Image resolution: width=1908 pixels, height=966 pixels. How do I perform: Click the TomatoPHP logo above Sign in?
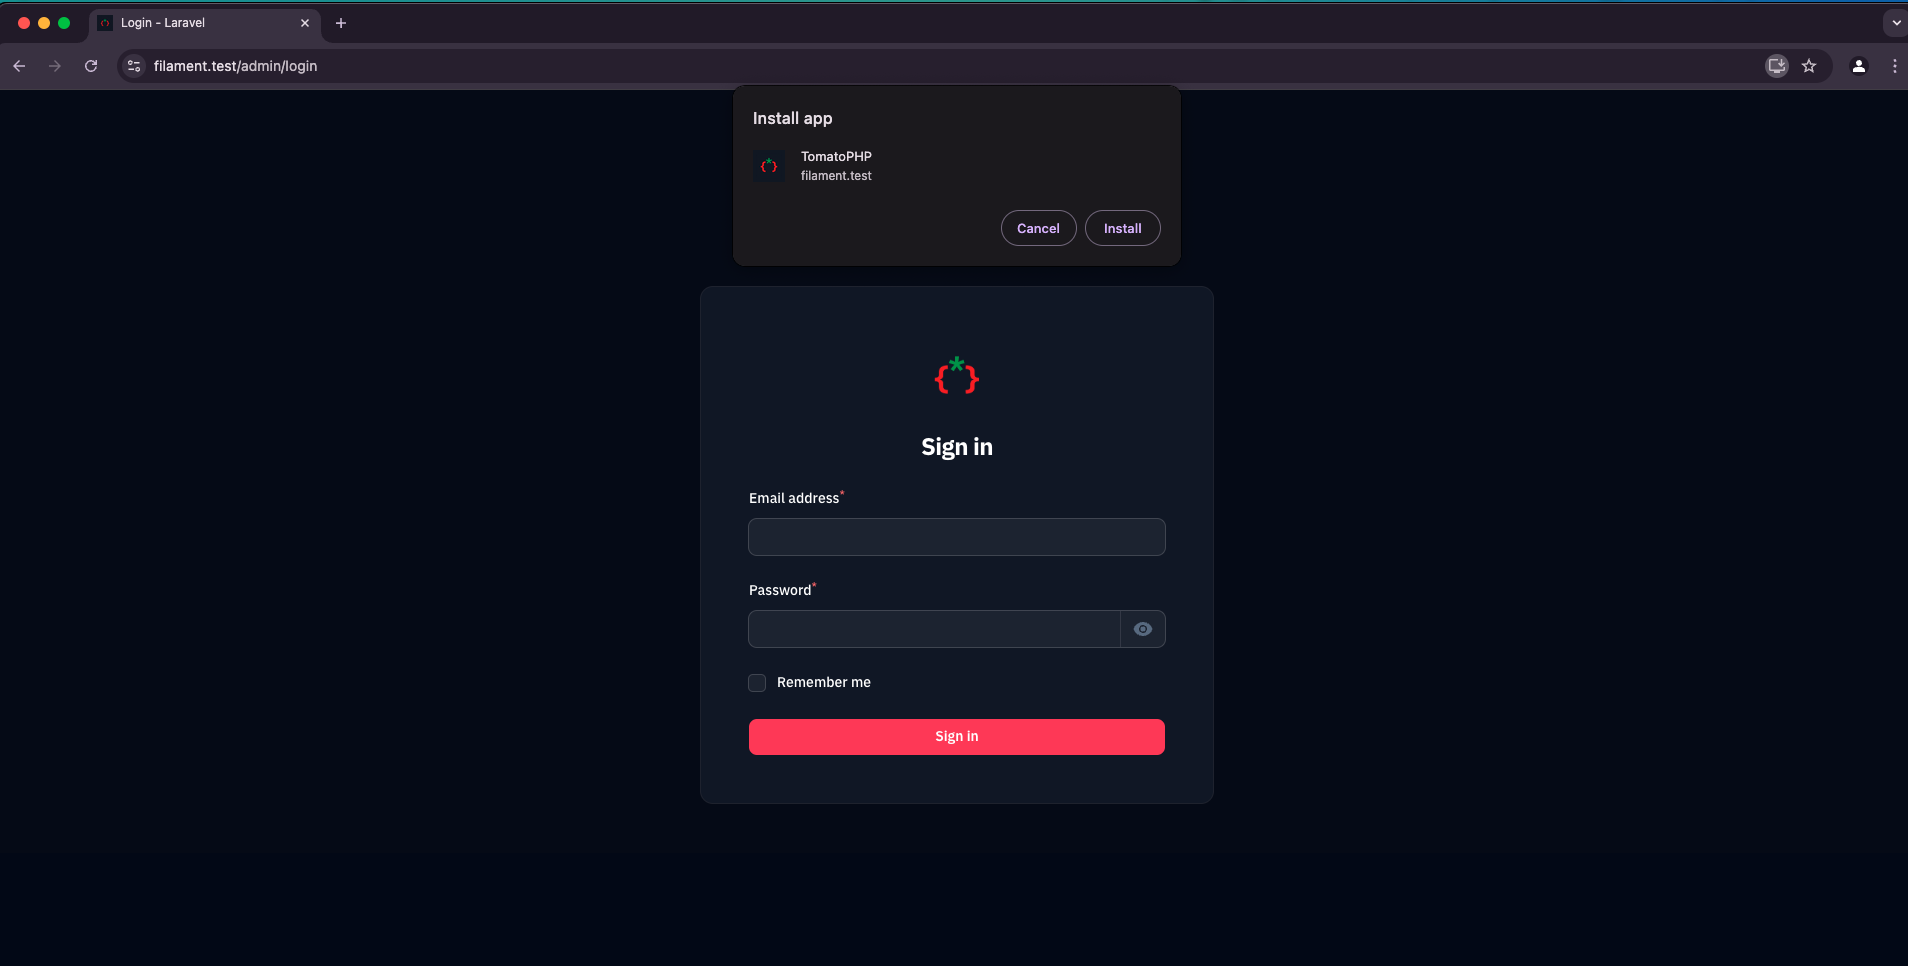(957, 375)
